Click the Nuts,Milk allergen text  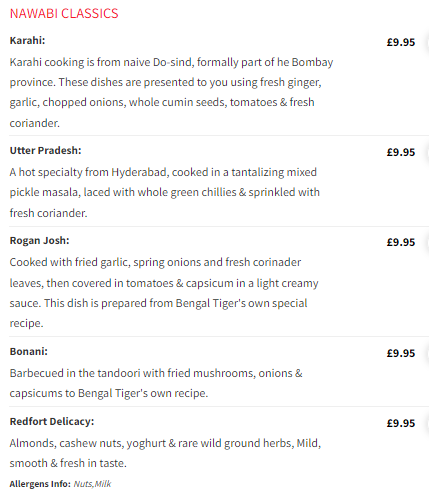(92, 484)
